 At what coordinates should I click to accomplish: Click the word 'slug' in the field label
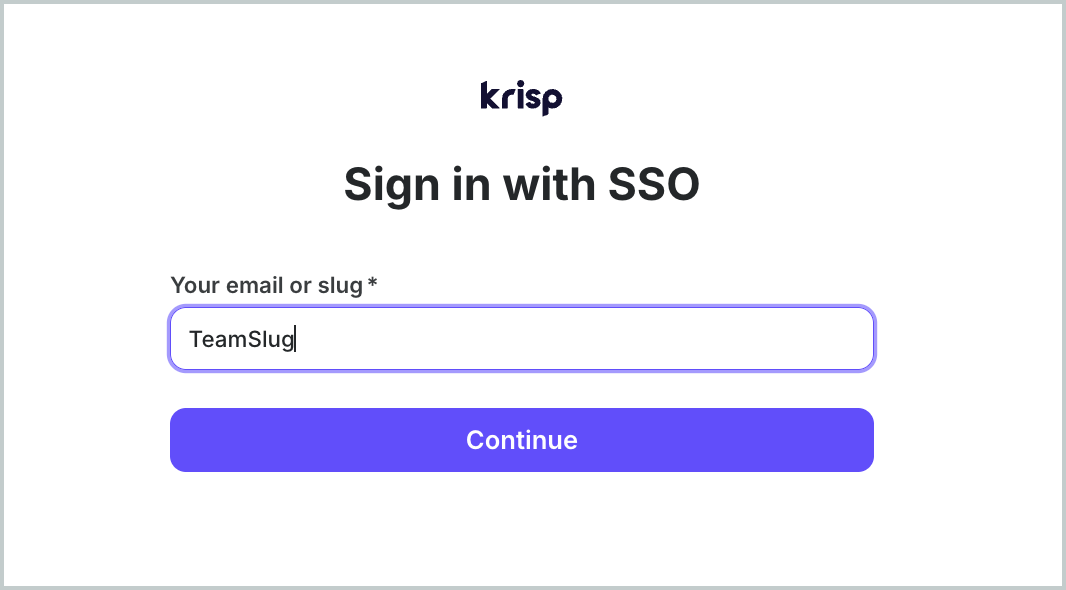(340, 286)
